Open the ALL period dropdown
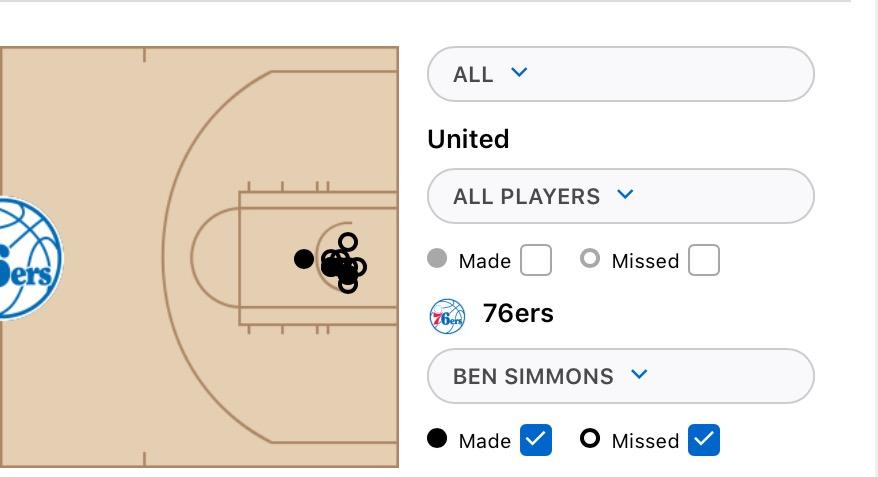The height and width of the screenshot is (477, 878). (x=620, y=74)
